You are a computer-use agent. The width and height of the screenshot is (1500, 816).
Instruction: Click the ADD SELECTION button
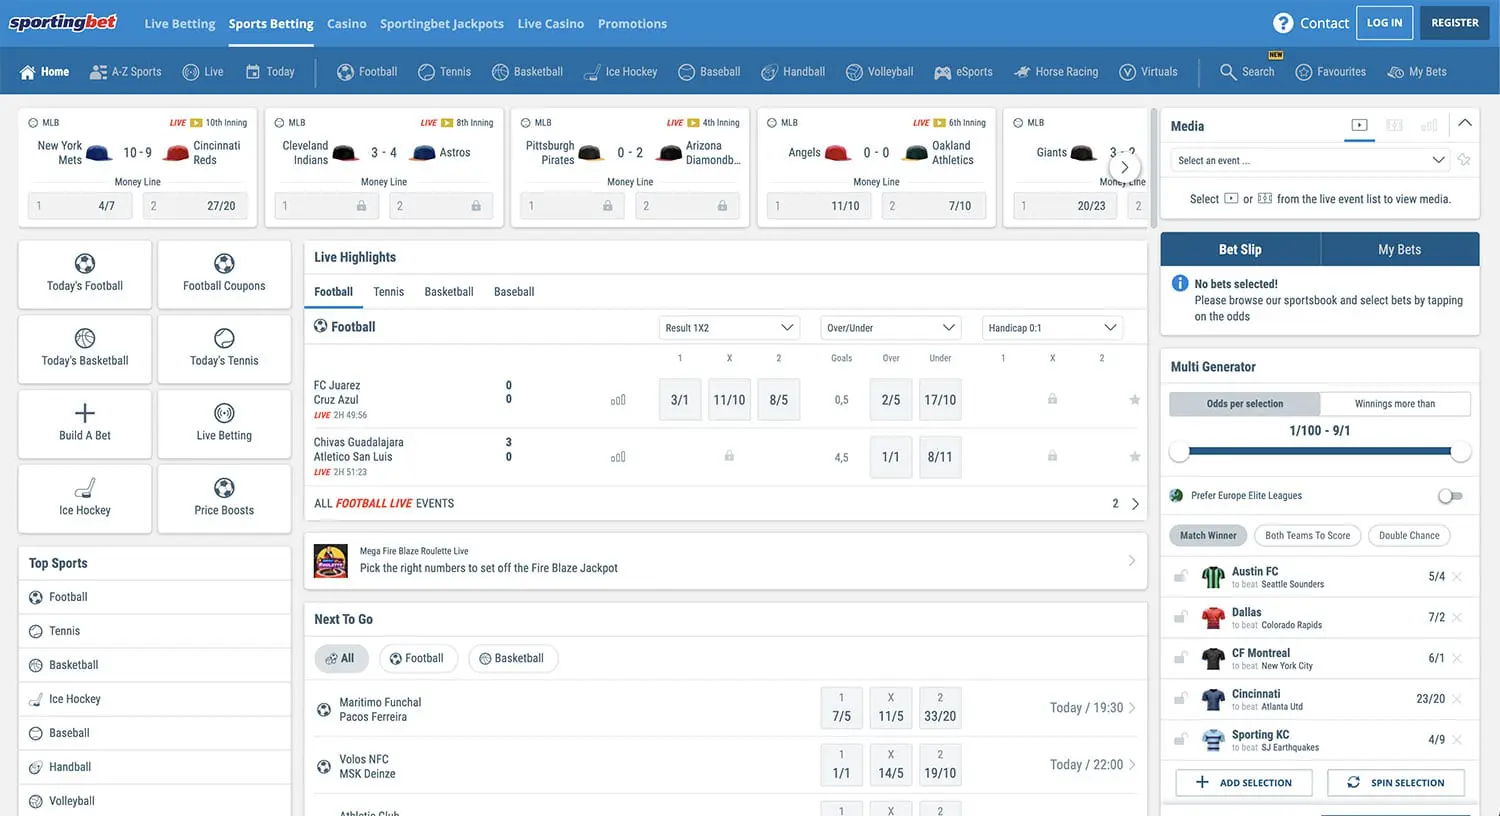(1244, 783)
